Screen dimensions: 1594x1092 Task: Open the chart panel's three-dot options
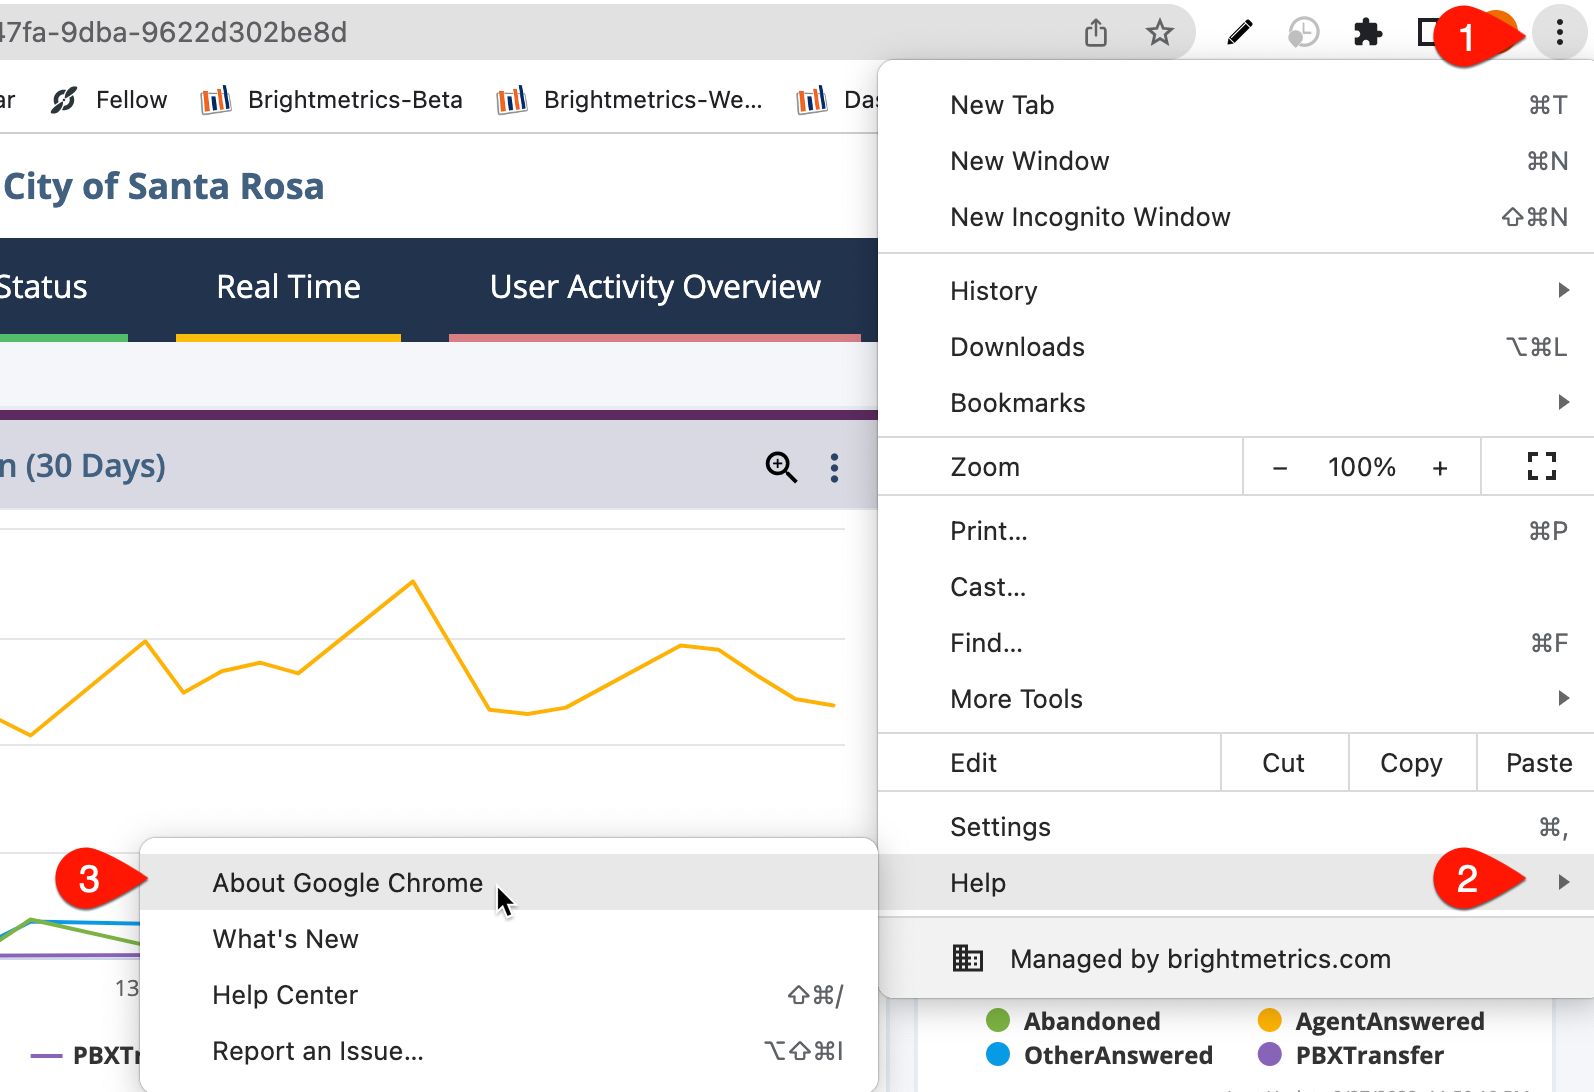[834, 467]
